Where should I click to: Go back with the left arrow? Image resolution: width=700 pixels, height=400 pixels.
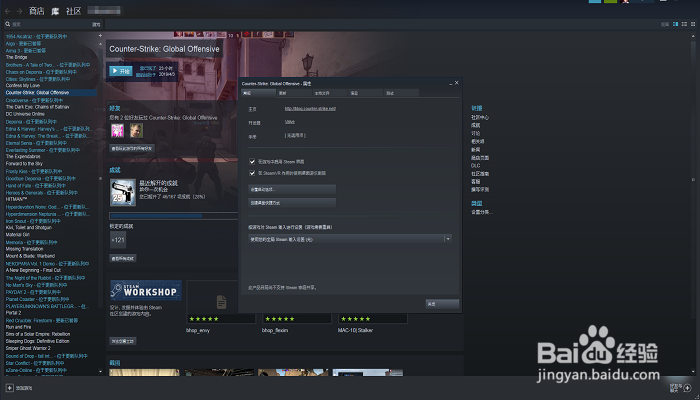coord(8,11)
